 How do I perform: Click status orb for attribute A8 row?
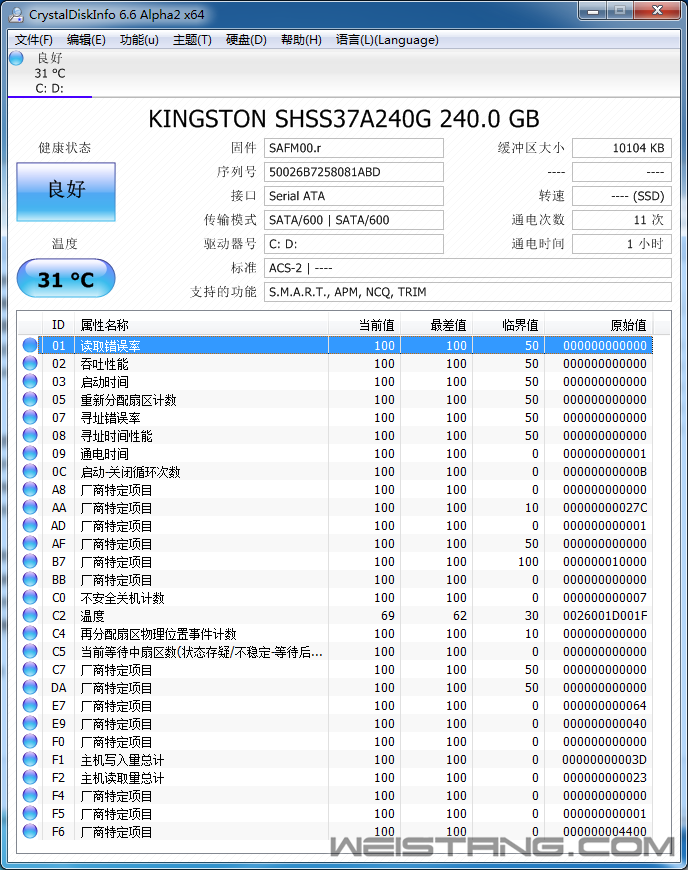(x=30, y=489)
